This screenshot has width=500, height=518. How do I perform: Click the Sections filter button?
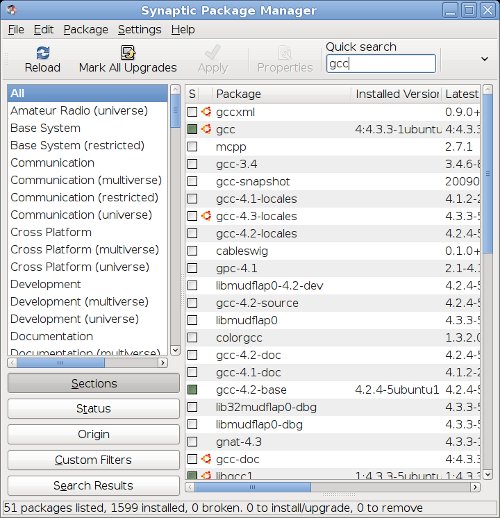(93, 383)
